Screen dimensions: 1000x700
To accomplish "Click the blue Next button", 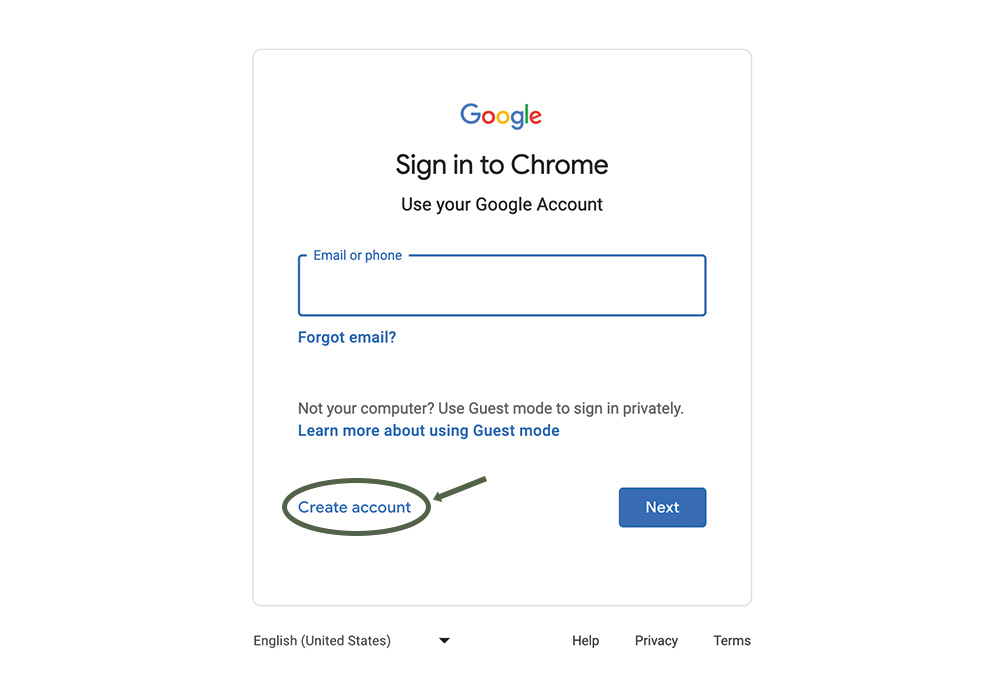I will tap(662, 507).
